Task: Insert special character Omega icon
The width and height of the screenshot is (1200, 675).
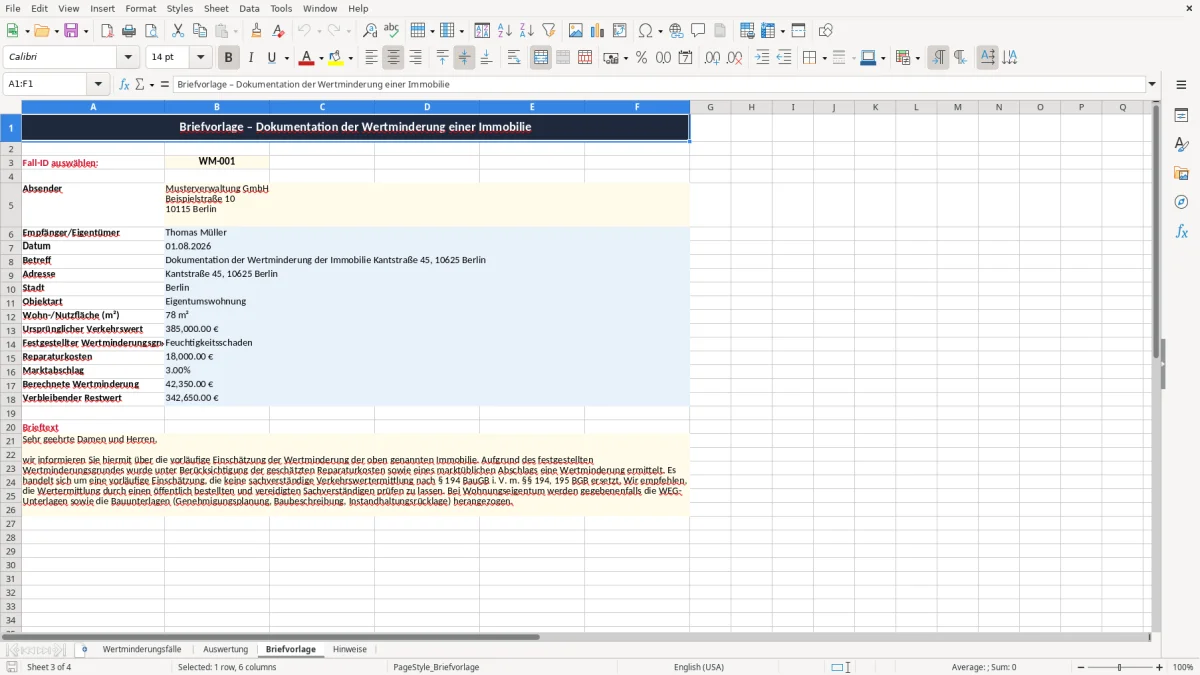Action: pyautogui.click(x=645, y=31)
